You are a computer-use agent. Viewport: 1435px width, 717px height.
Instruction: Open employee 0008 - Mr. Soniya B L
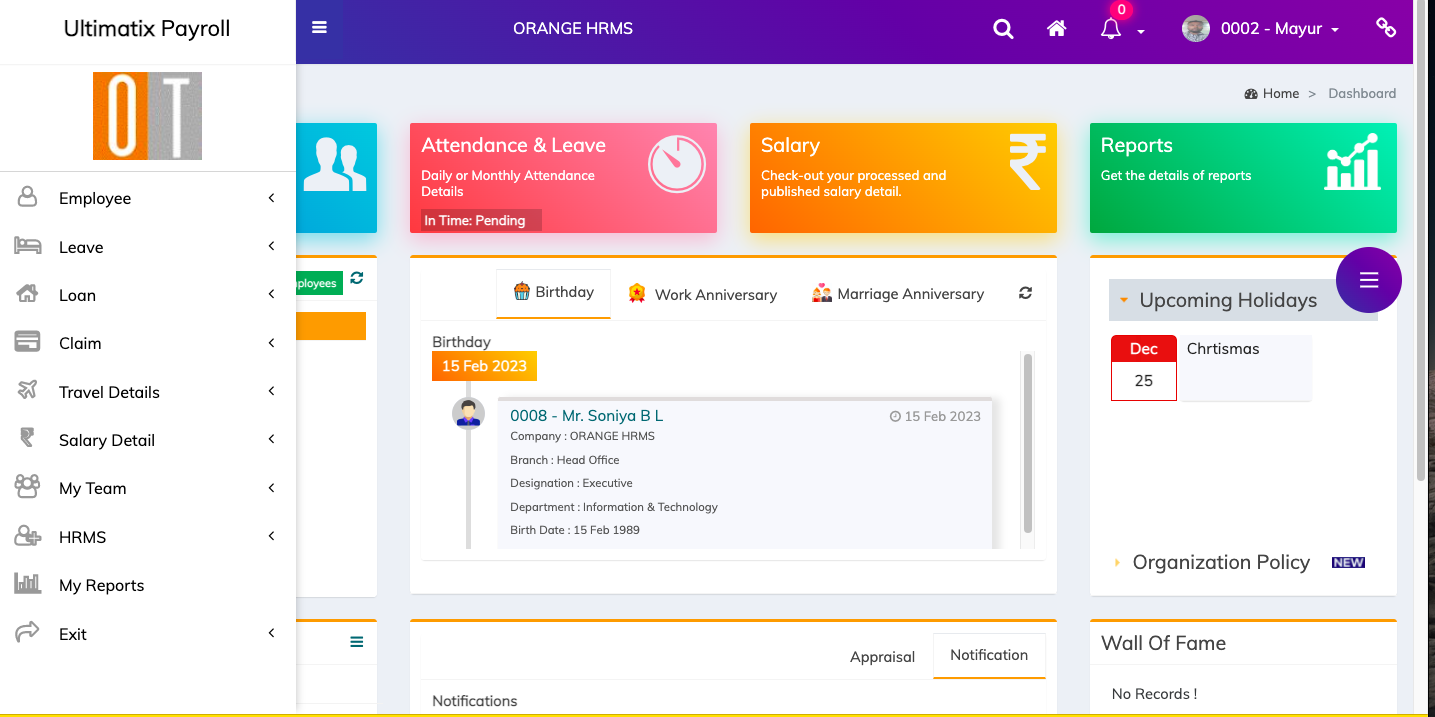[585, 415]
